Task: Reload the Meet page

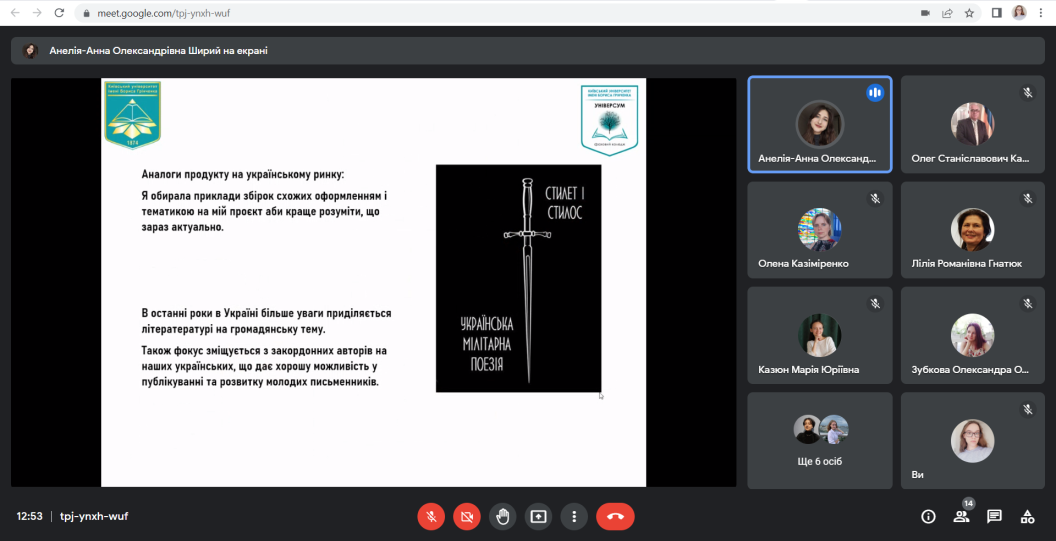Action: [x=59, y=13]
